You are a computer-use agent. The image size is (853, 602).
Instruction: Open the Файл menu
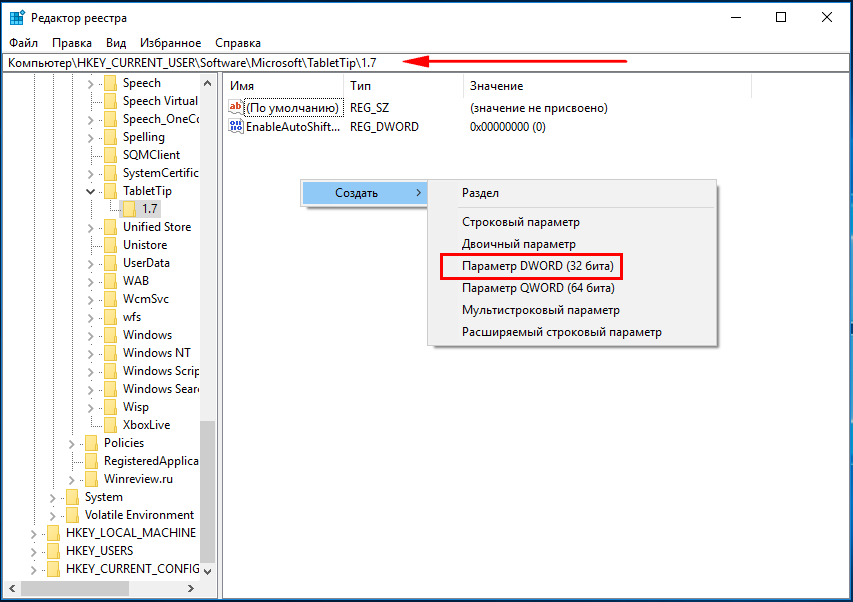tap(23, 43)
